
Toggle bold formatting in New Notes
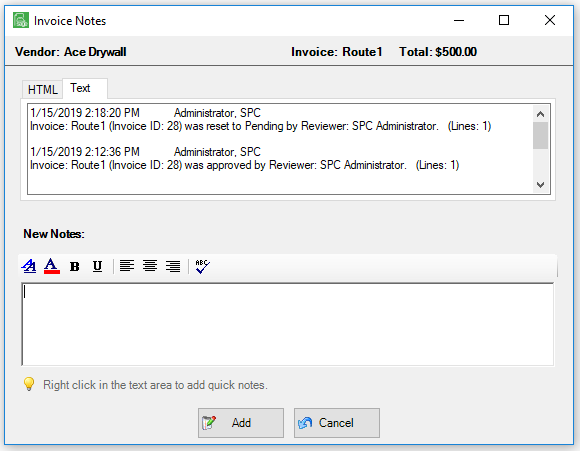pos(75,266)
